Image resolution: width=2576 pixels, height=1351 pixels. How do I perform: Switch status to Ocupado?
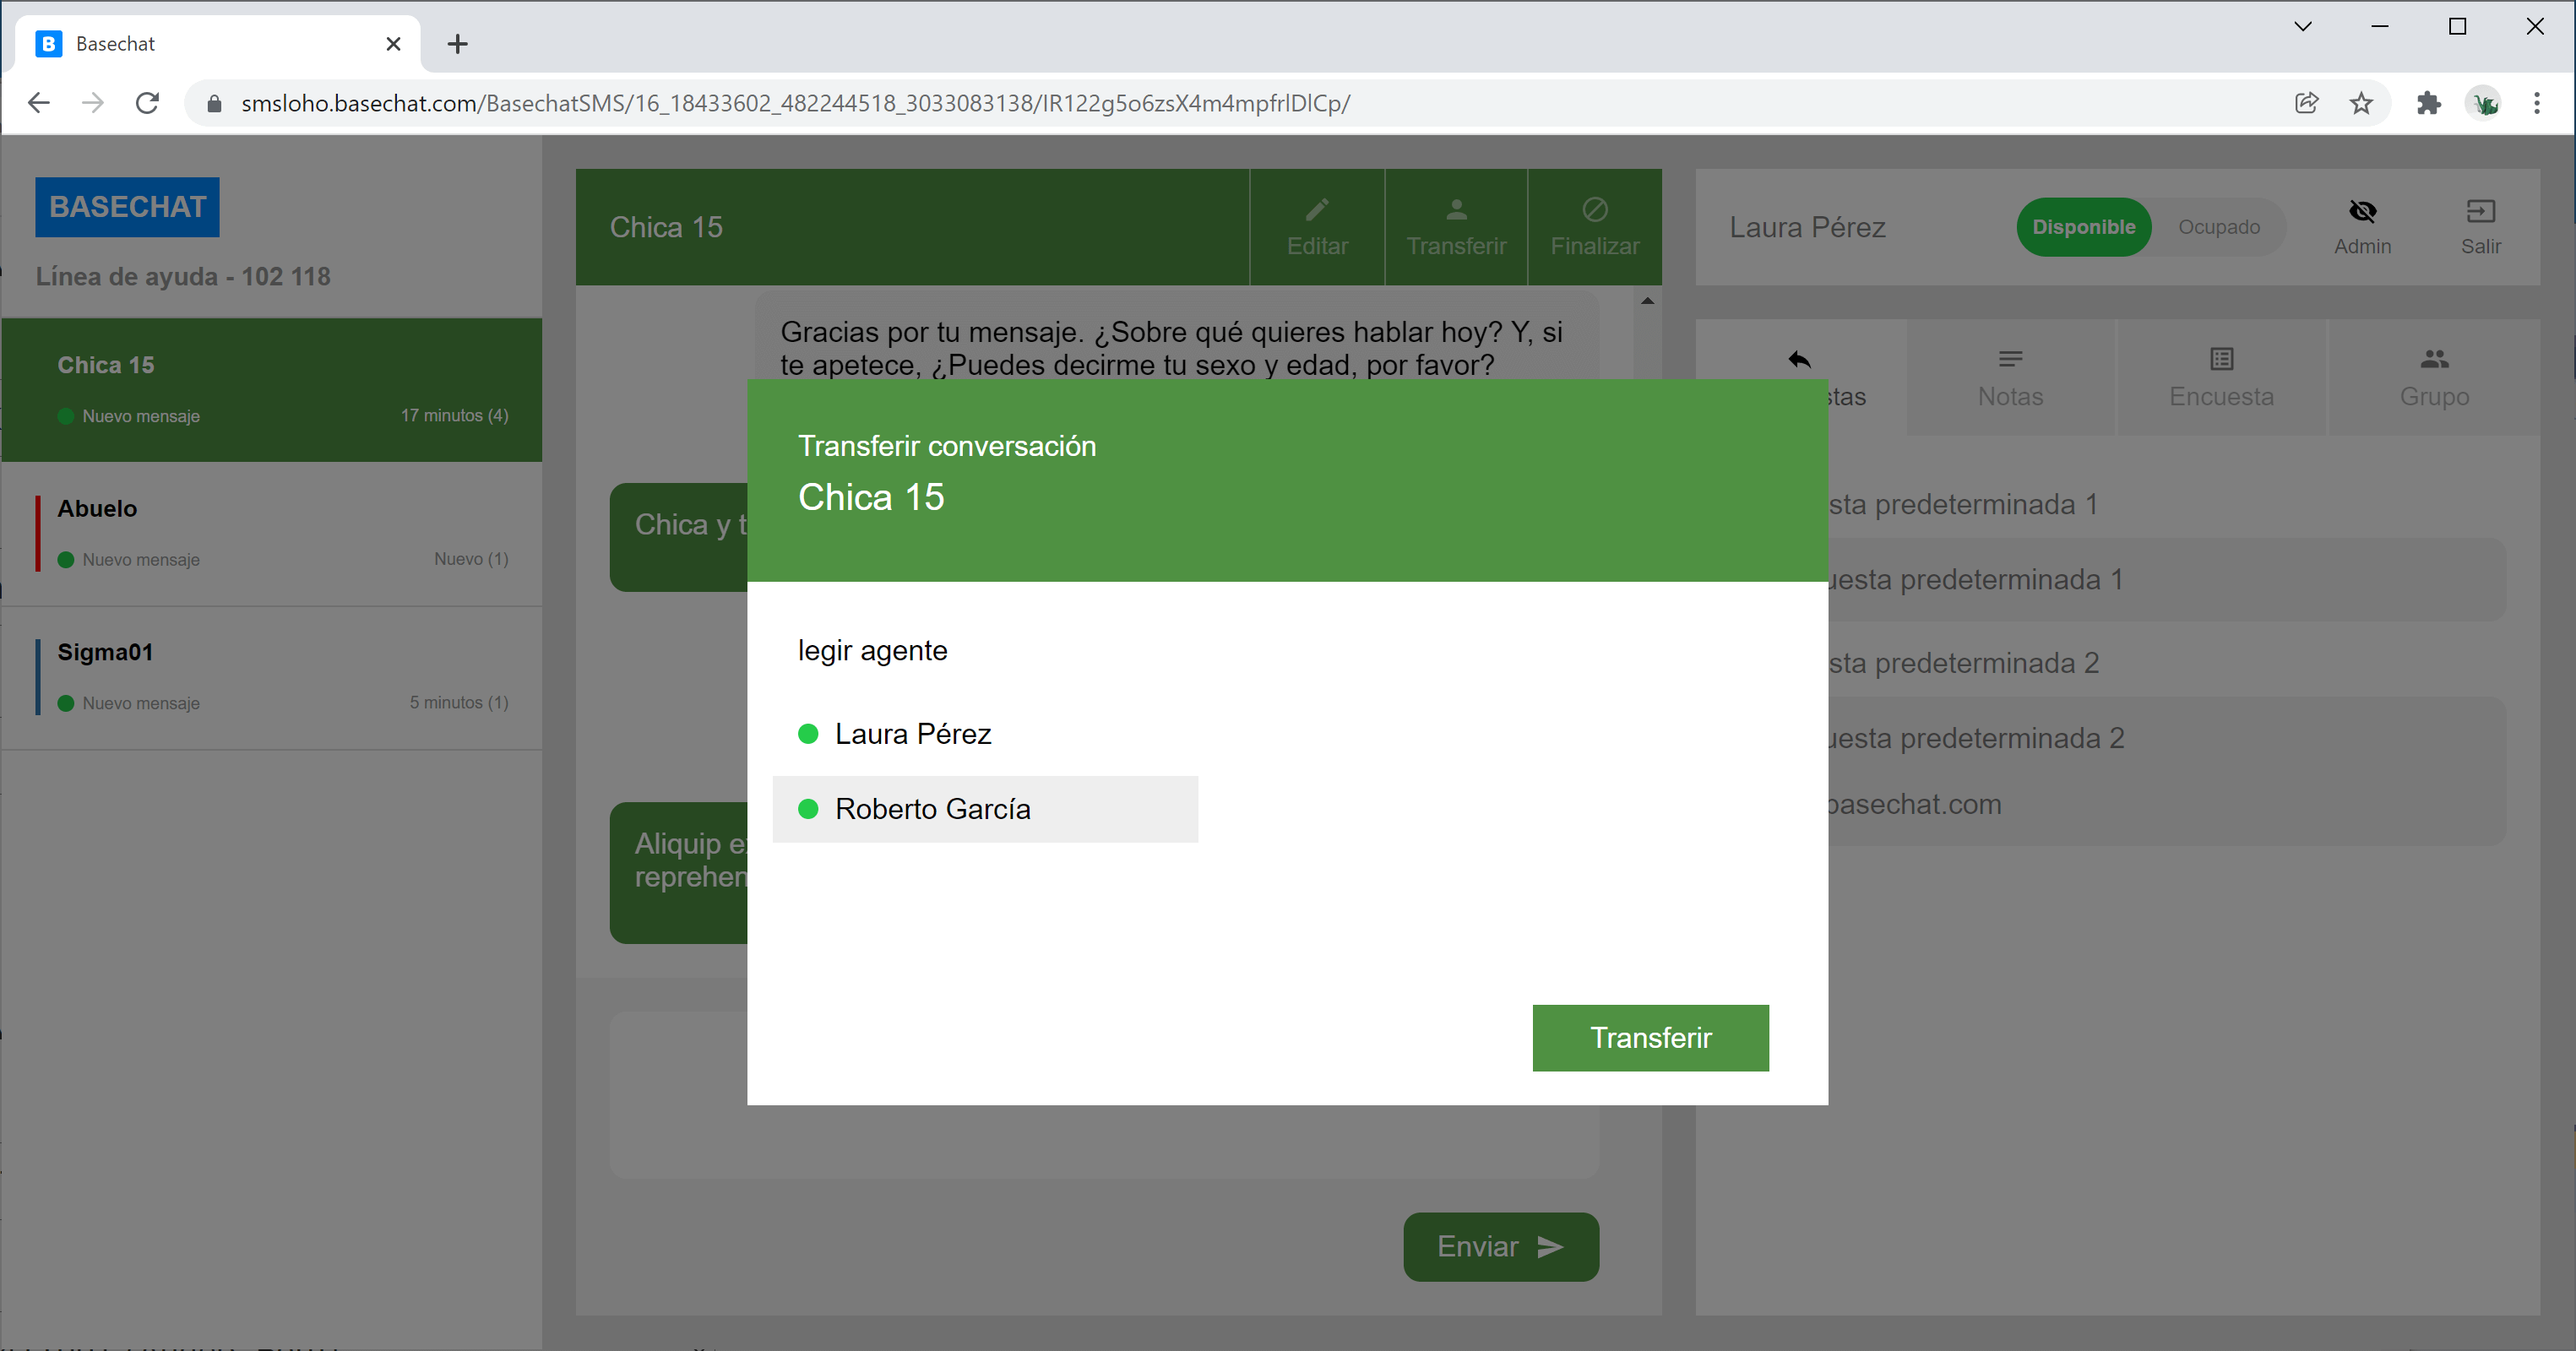(2218, 227)
